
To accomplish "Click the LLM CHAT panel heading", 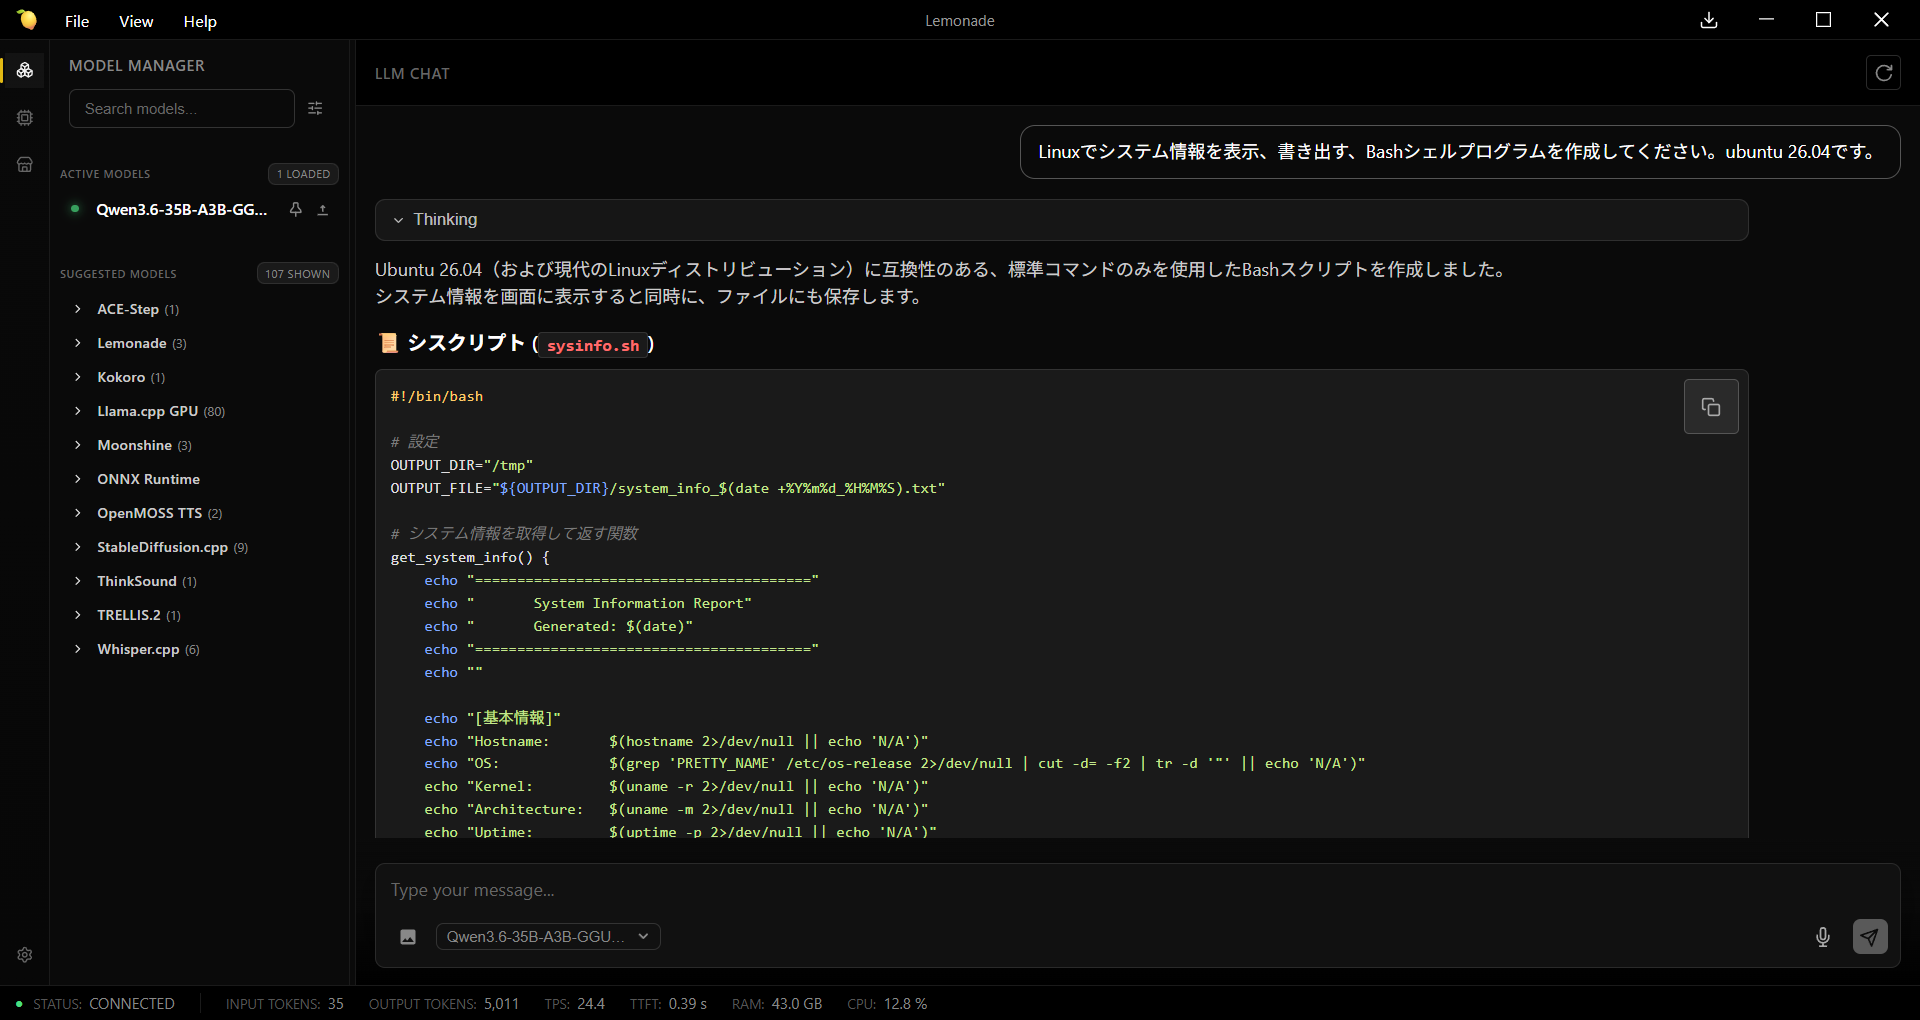I will [x=412, y=74].
